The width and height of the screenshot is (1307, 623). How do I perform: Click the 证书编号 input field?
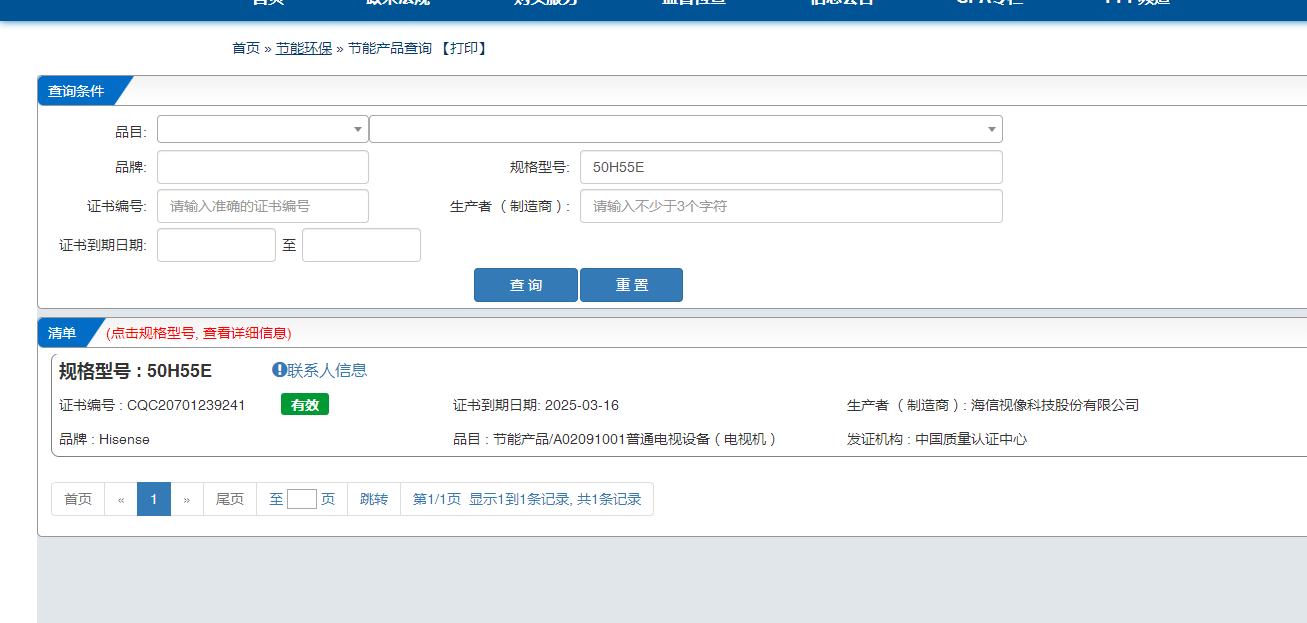click(263, 206)
